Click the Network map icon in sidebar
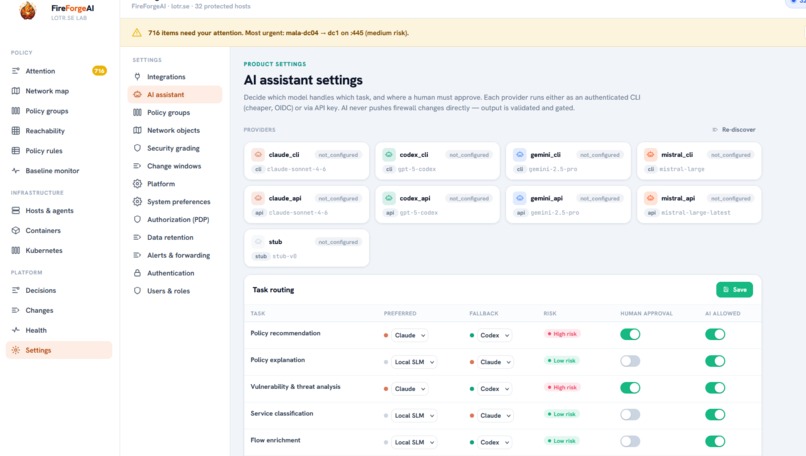806x456 pixels. (x=15, y=91)
